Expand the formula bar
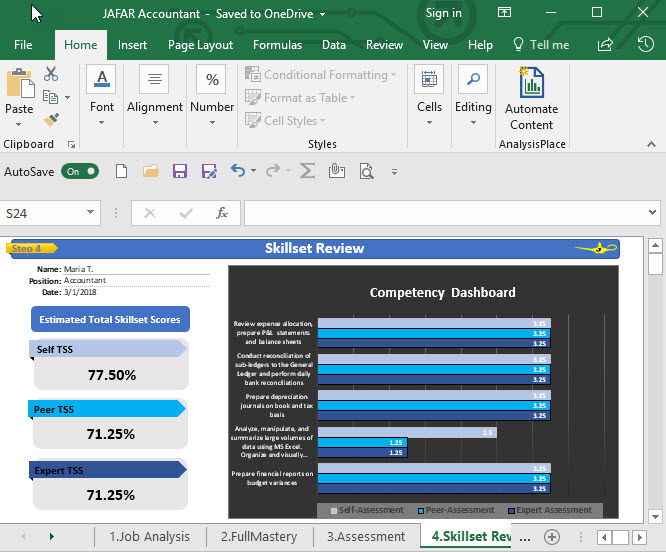The height and width of the screenshot is (552, 666). (x=654, y=213)
